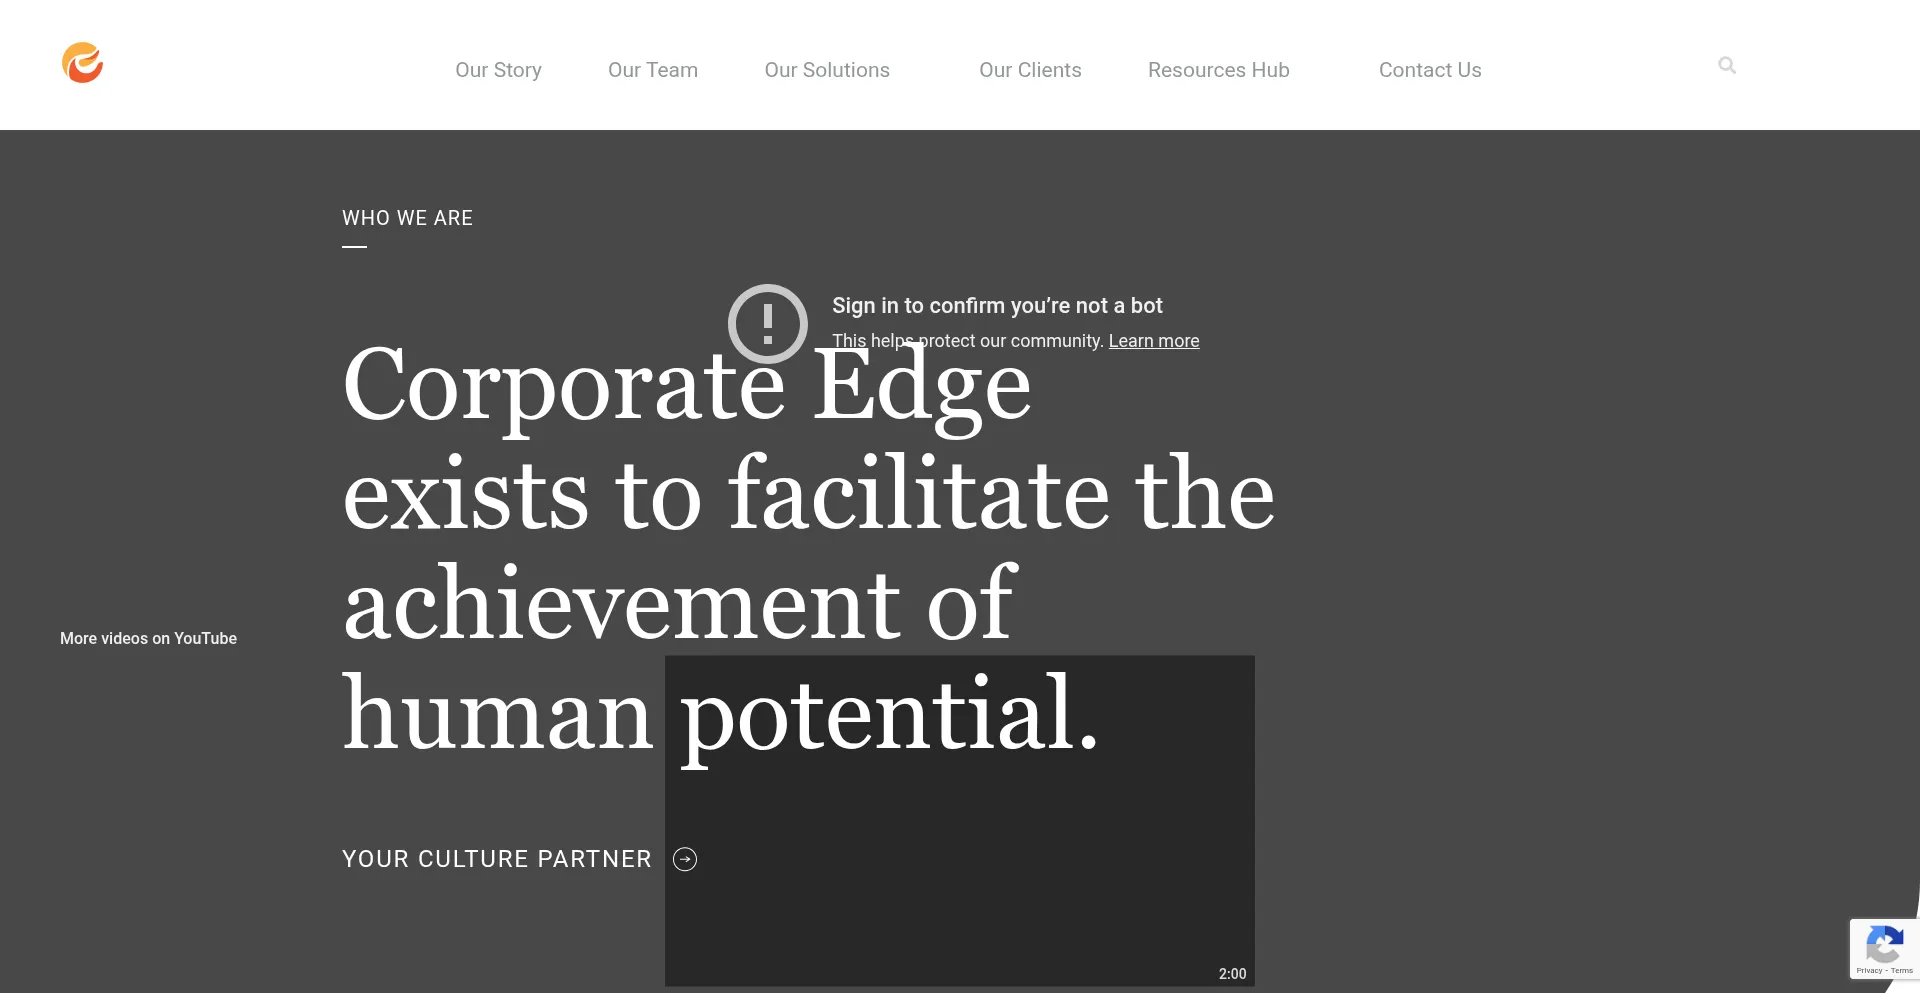The width and height of the screenshot is (1920, 993).
Task: Click the reCAPTCHA badge icon
Action: 1884,943
